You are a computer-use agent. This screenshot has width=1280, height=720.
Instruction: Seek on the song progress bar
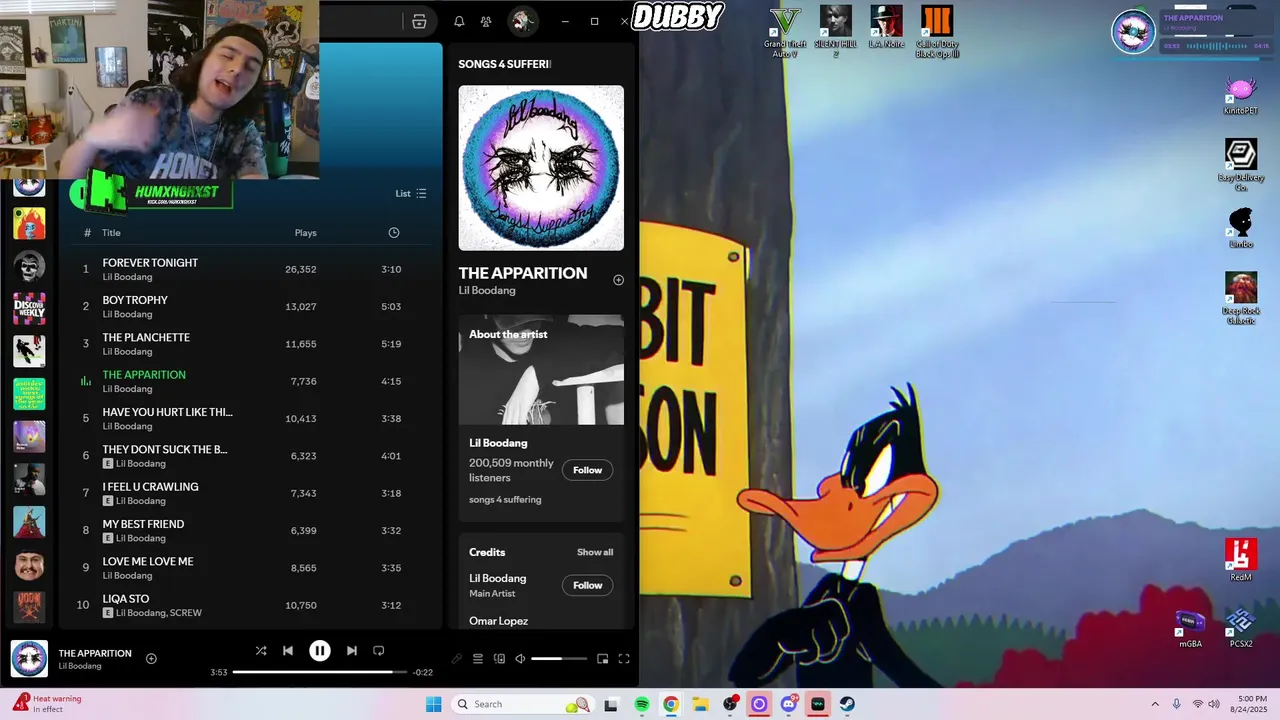(x=320, y=672)
